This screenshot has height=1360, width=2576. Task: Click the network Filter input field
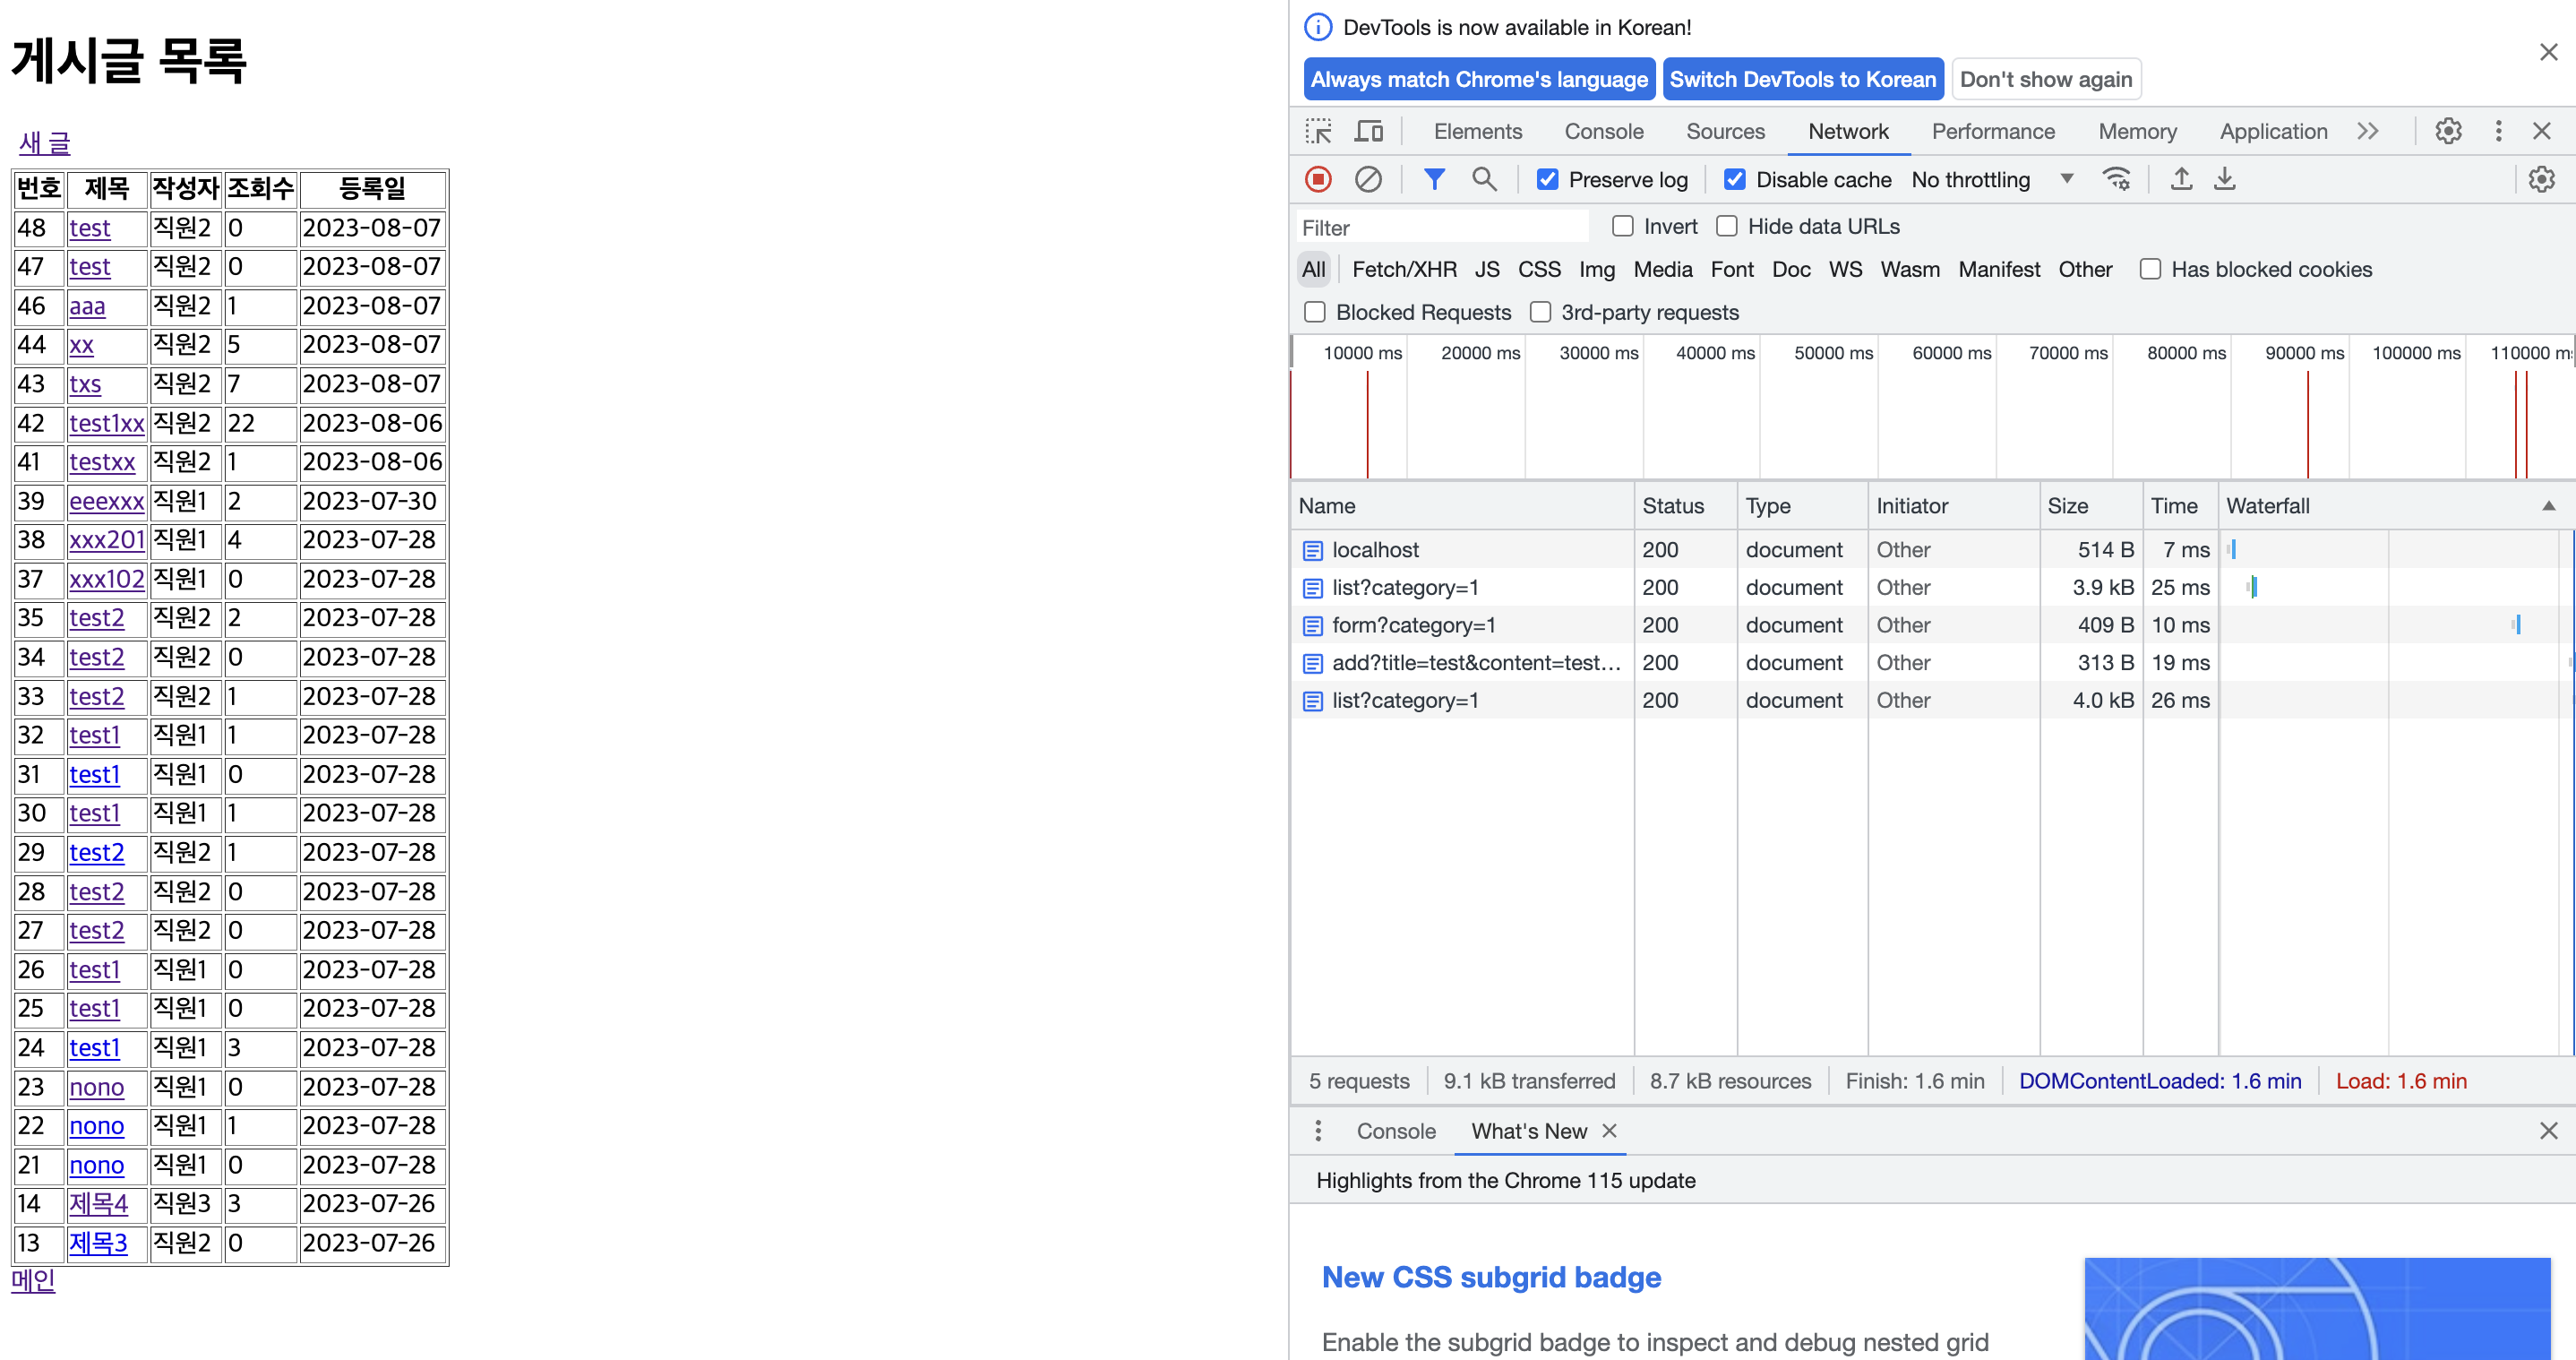click(x=1440, y=228)
